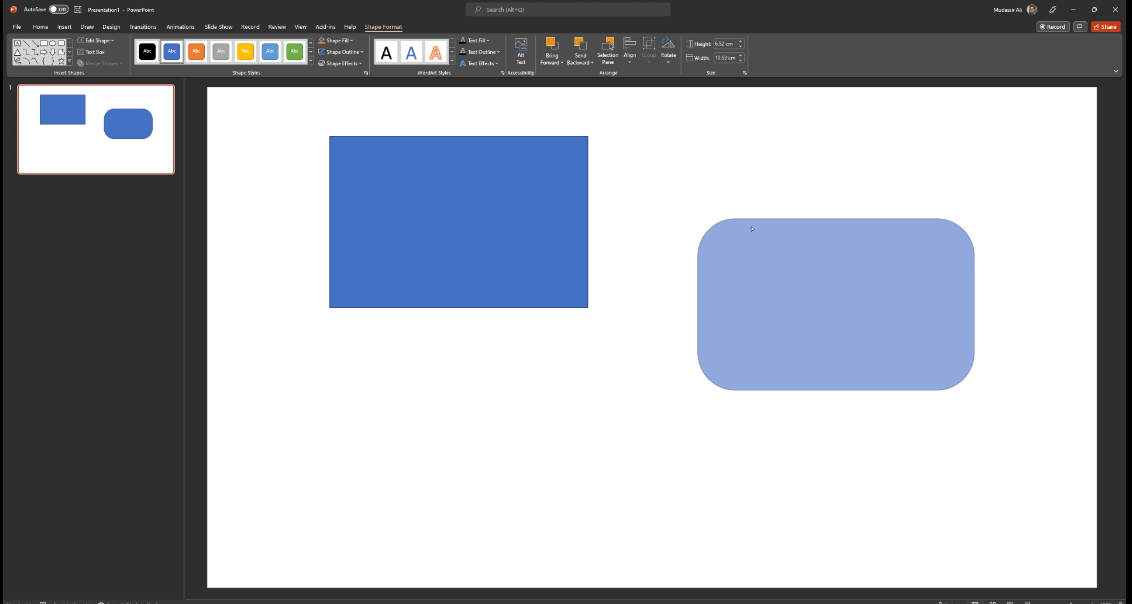Open the Review tab
This screenshot has height=604, width=1132.
277,27
